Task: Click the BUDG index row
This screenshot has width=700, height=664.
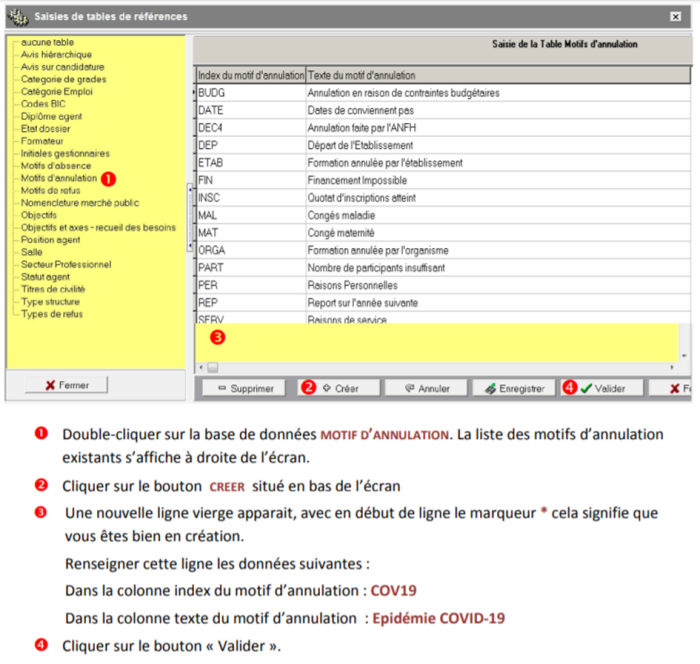Action: (212, 93)
